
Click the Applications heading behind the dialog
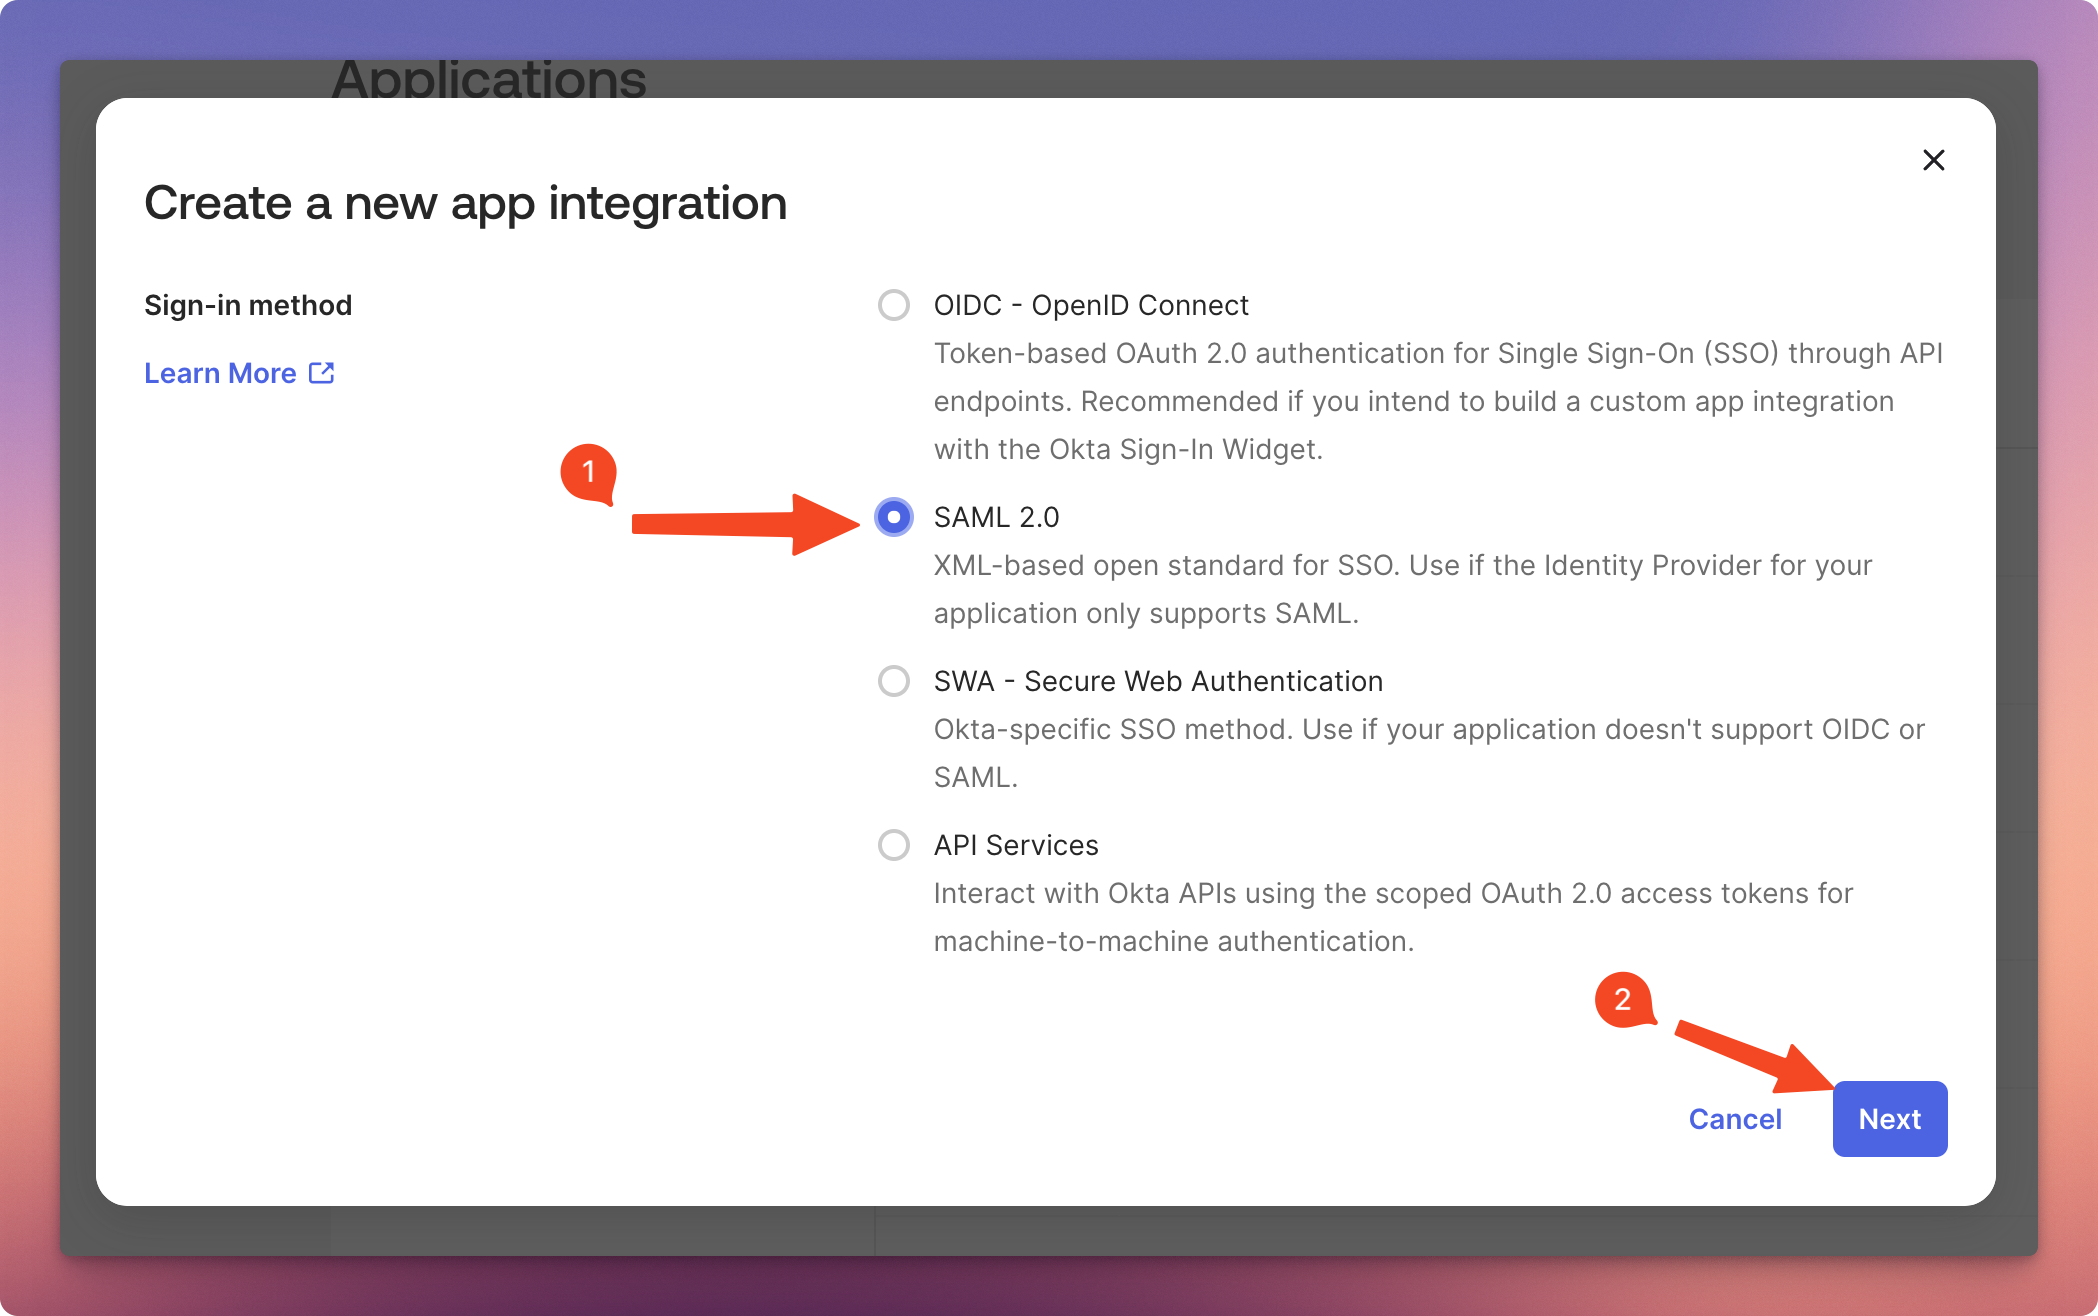click(x=489, y=78)
